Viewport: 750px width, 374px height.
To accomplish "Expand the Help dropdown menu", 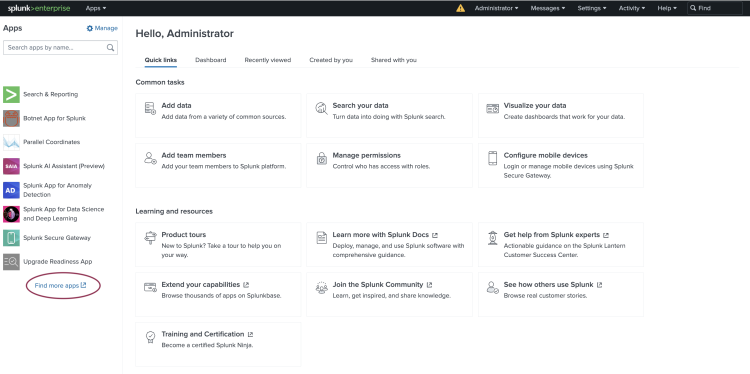I will pos(667,8).
